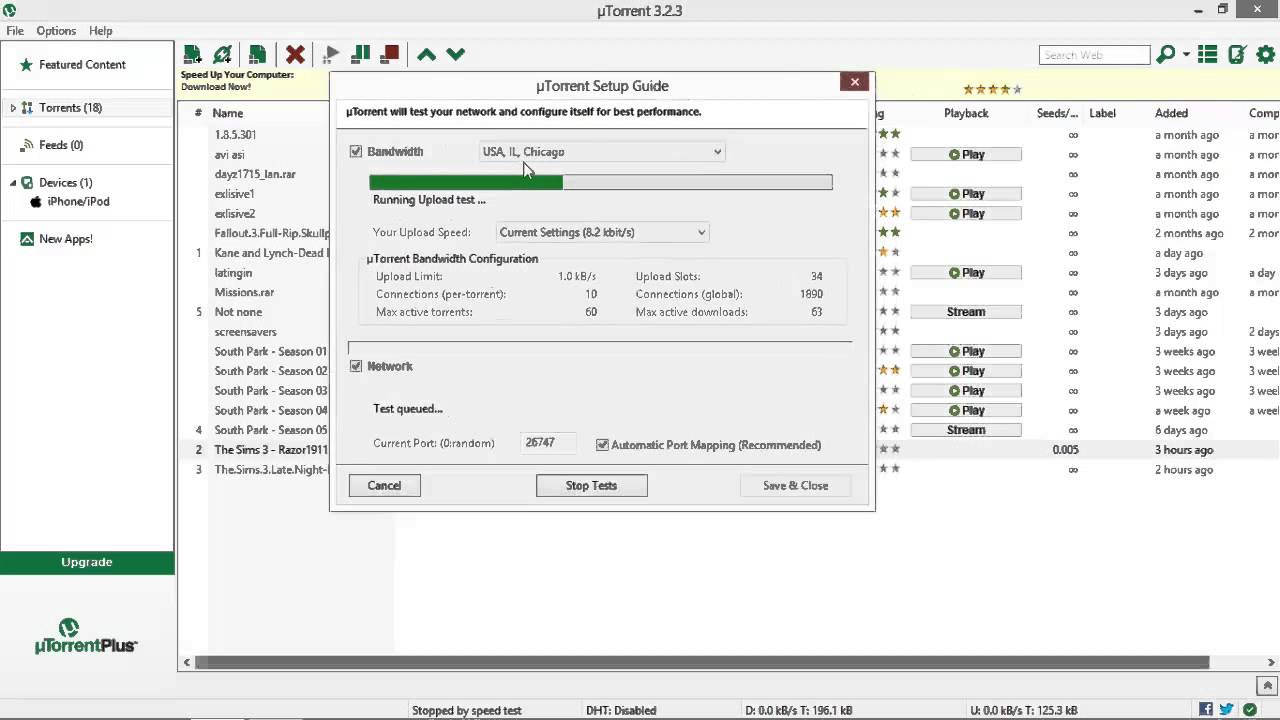Screen dimensions: 1280x720
Task: Click the Twitter bird icon in status bar
Action: pos(1227,709)
